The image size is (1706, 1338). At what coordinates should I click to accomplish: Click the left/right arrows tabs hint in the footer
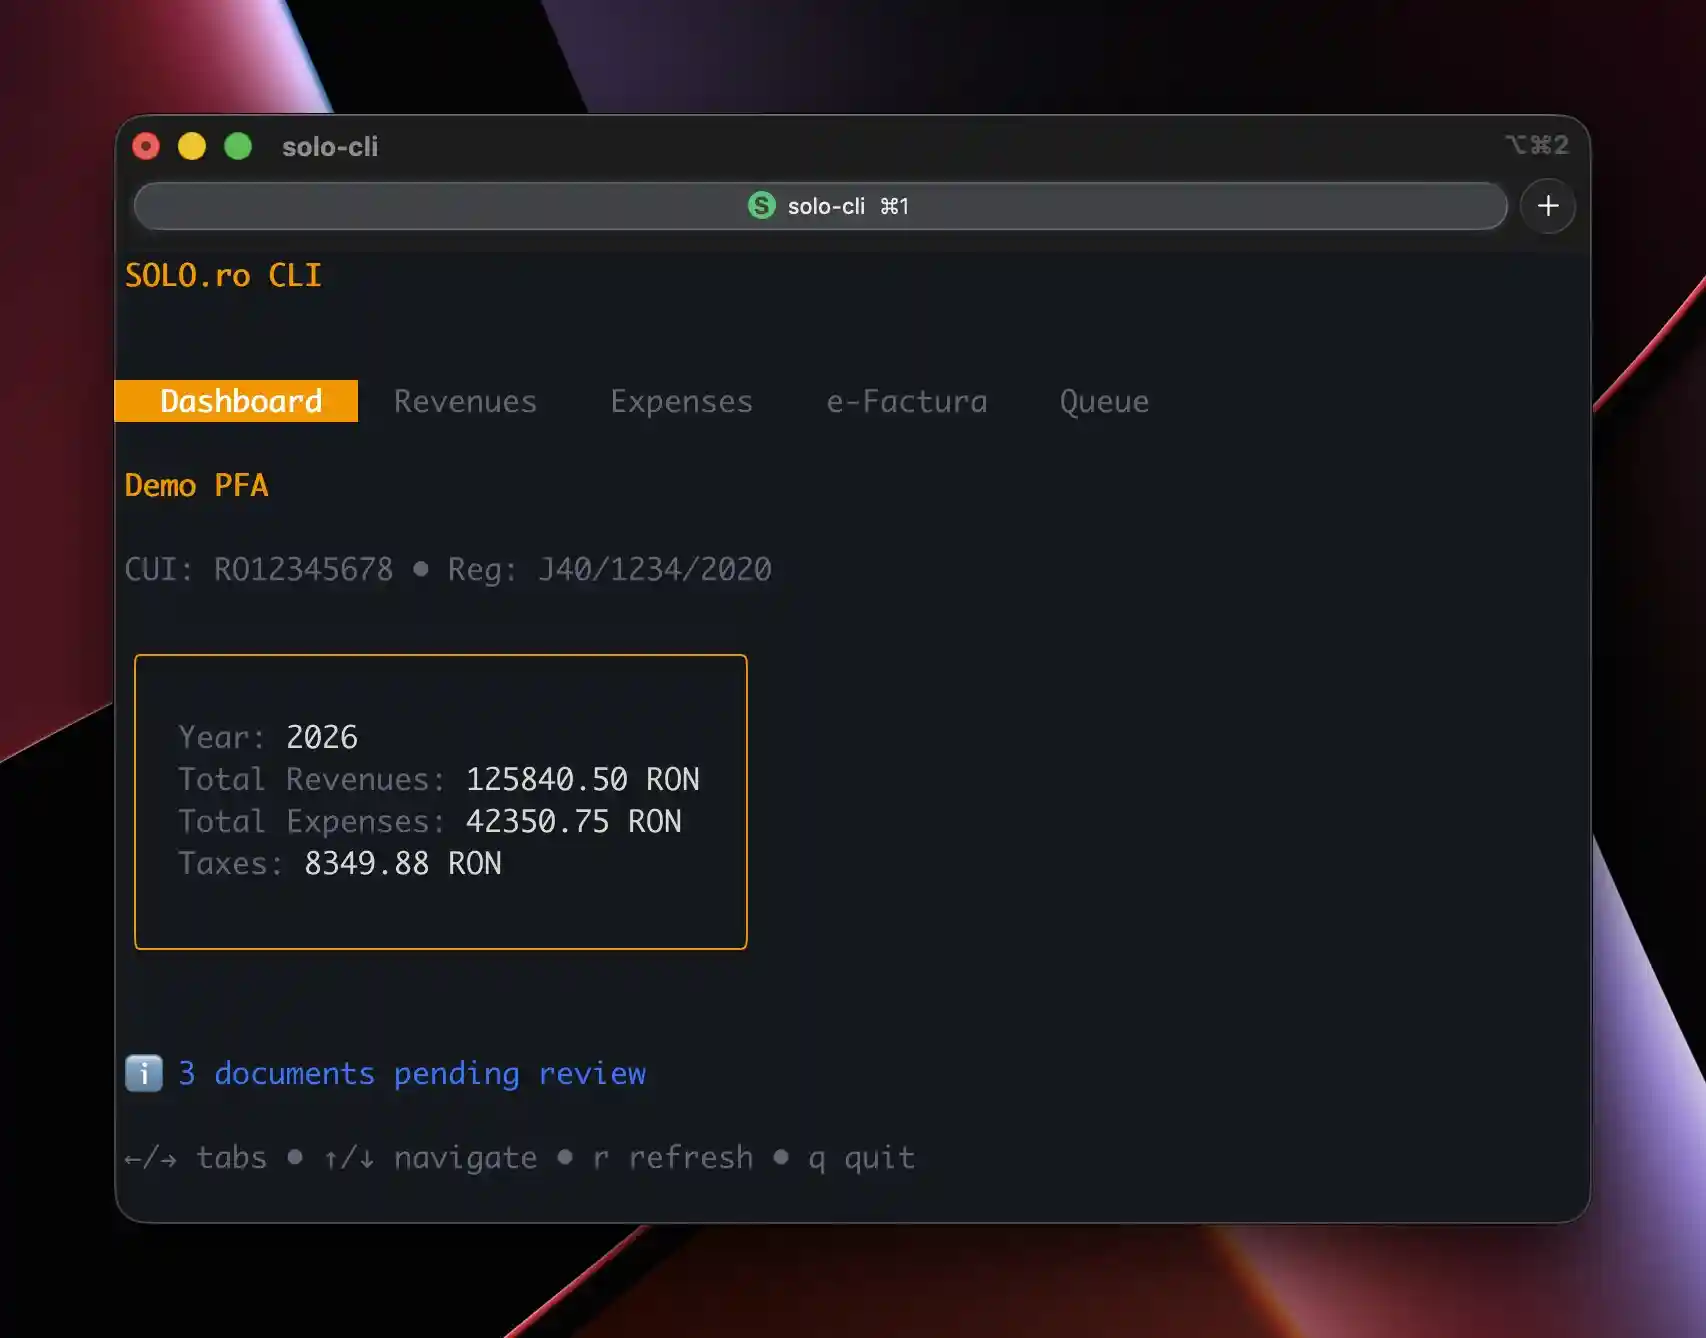click(196, 1158)
